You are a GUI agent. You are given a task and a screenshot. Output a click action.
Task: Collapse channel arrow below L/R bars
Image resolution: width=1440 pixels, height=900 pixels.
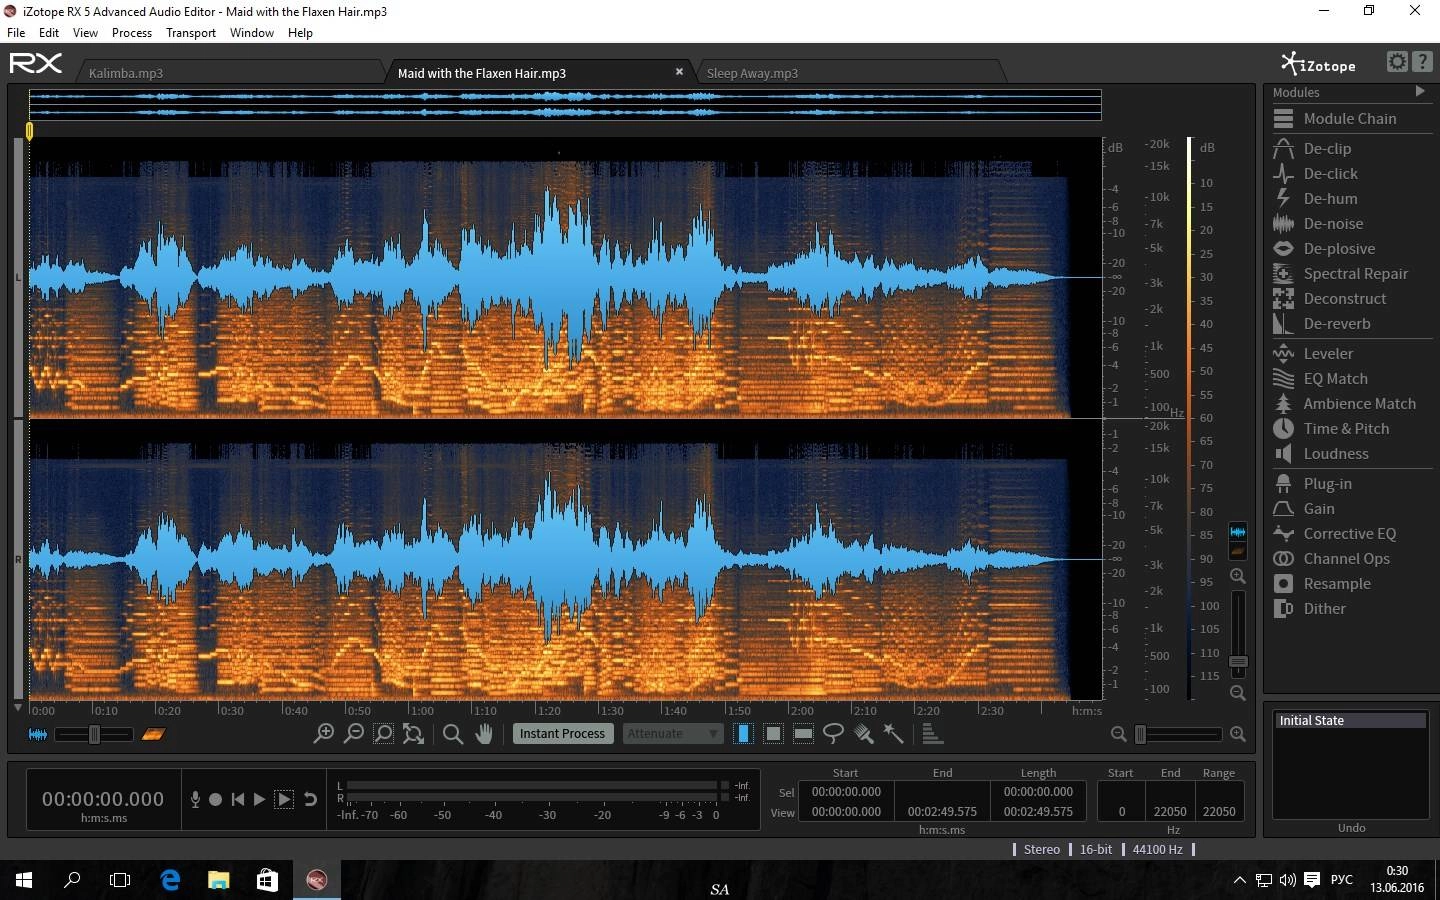(x=17, y=707)
